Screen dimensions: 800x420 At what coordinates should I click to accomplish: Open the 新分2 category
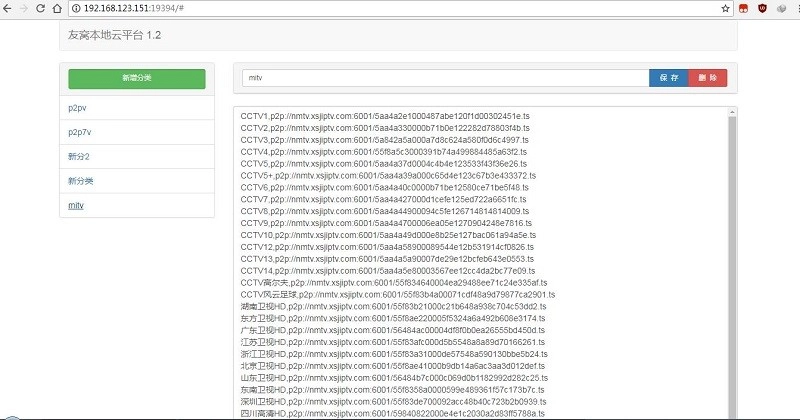(x=79, y=156)
